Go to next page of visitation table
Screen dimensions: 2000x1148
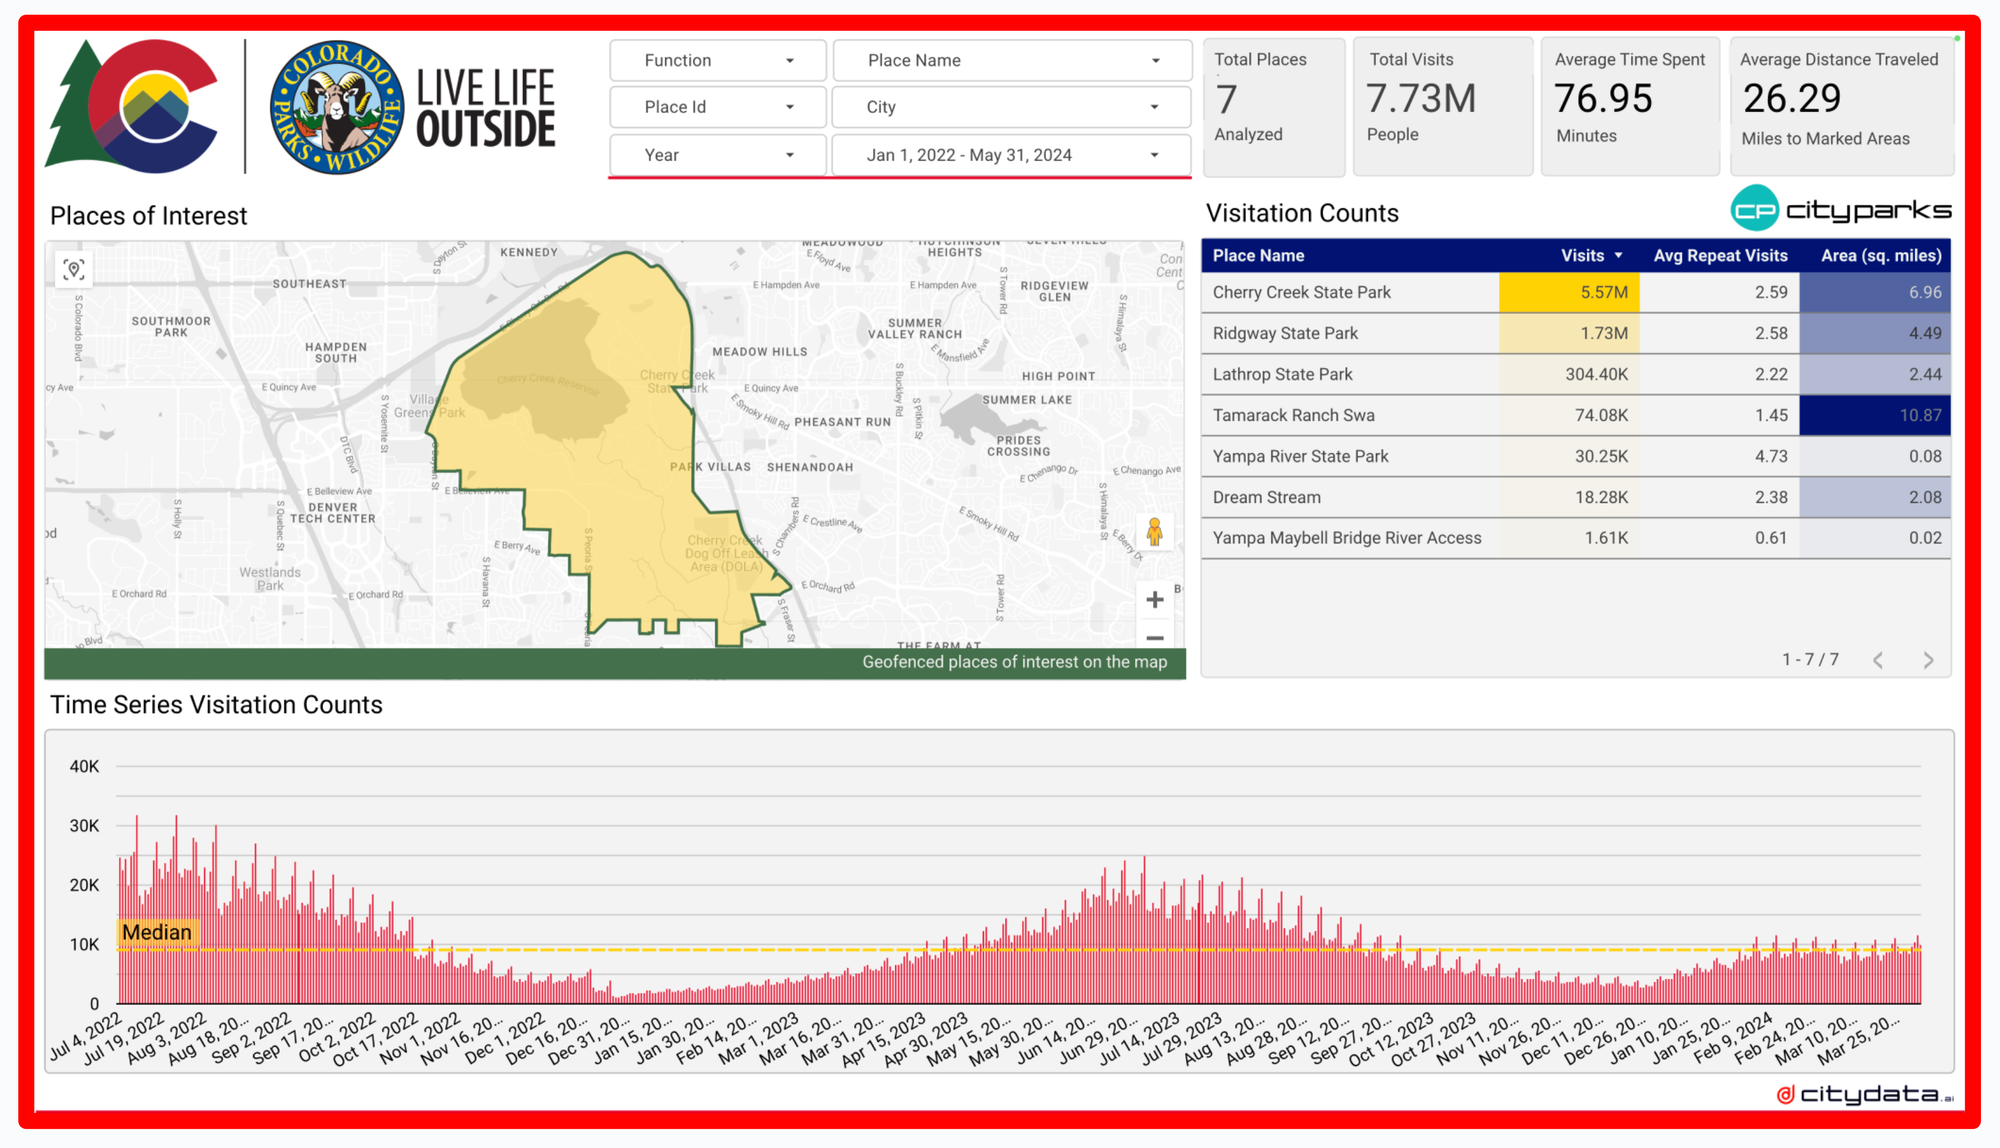(1928, 660)
